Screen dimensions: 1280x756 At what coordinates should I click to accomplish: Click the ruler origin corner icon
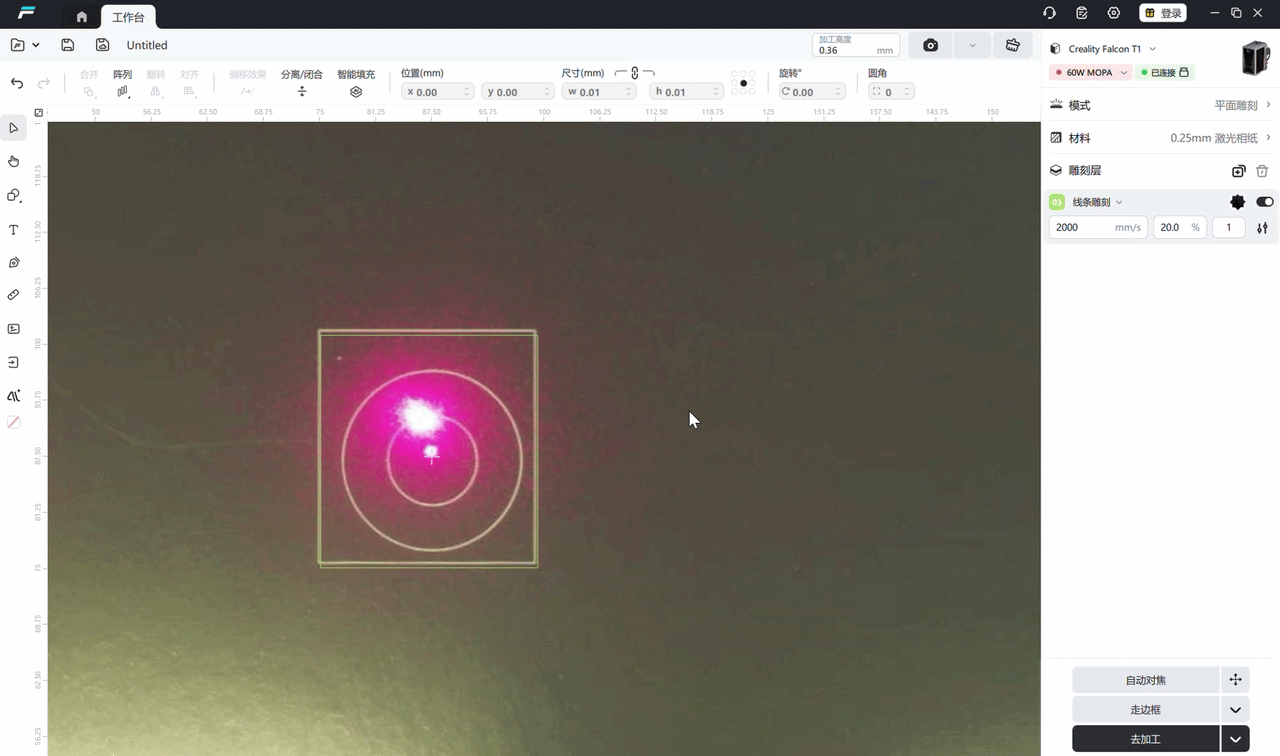pyautogui.click(x=39, y=113)
